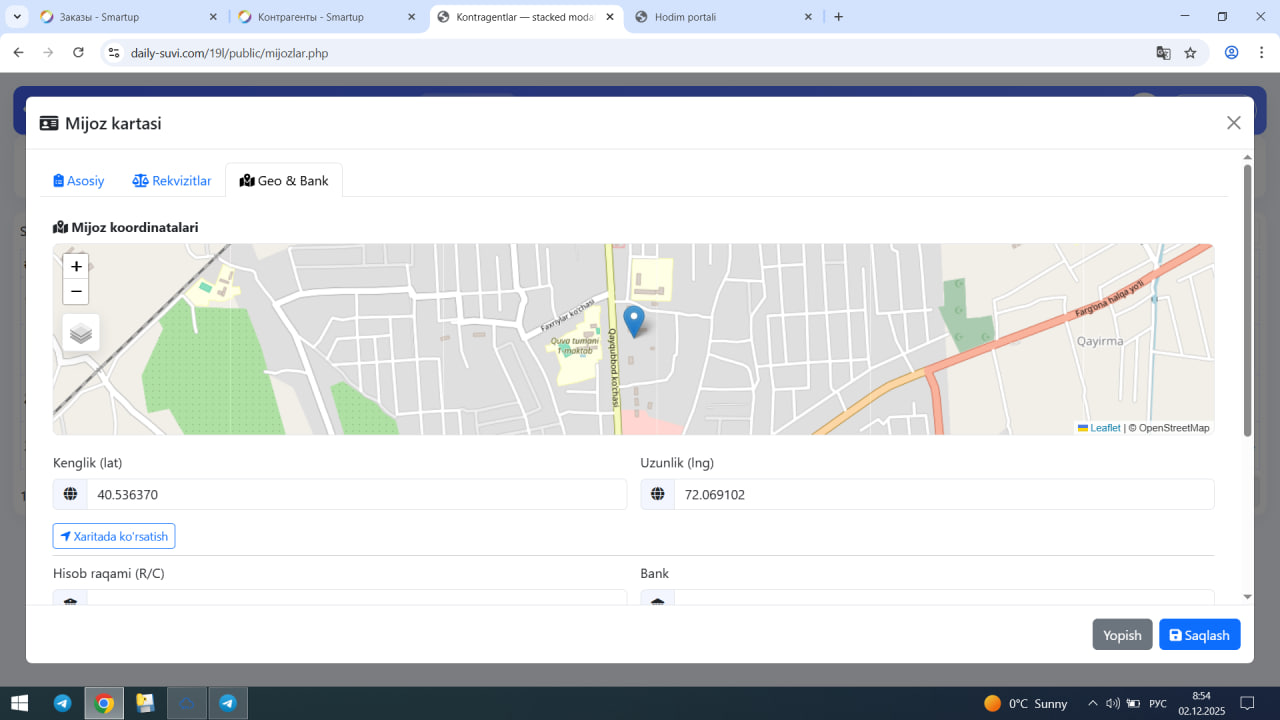The width and height of the screenshot is (1280, 720).
Task: Click the blue location marker on map
Action: coord(634,320)
